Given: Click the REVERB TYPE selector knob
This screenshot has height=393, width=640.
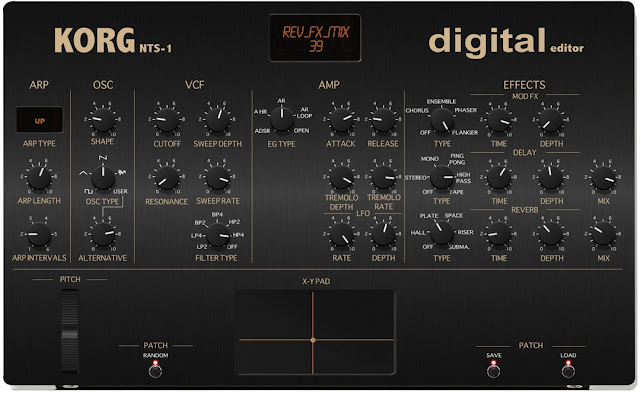Looking at the screenshot, I should pyautogui.click(x=442, y=233).
